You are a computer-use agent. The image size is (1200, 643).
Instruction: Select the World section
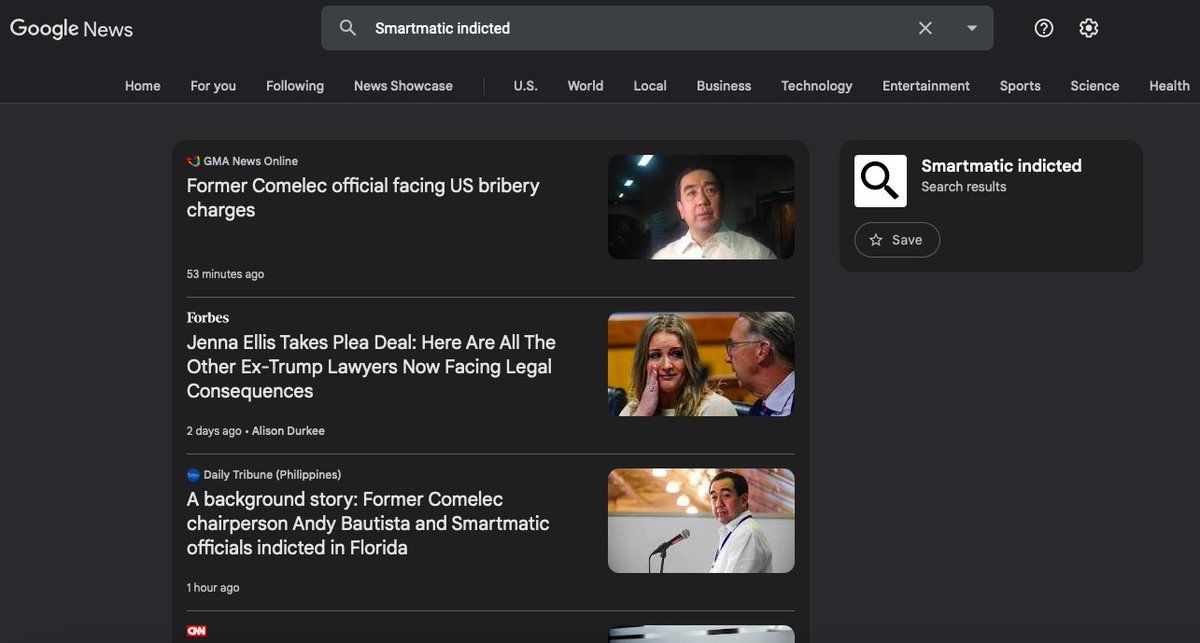[x=585, y=86]
